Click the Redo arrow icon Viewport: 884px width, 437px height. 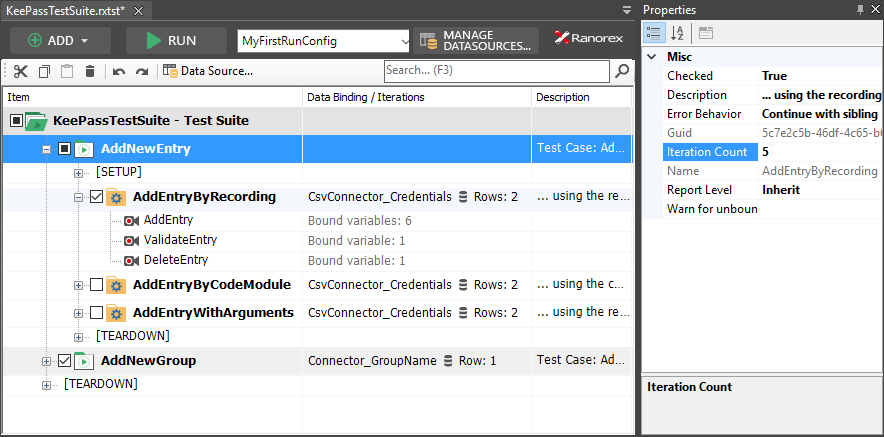[x=142, y=72]
